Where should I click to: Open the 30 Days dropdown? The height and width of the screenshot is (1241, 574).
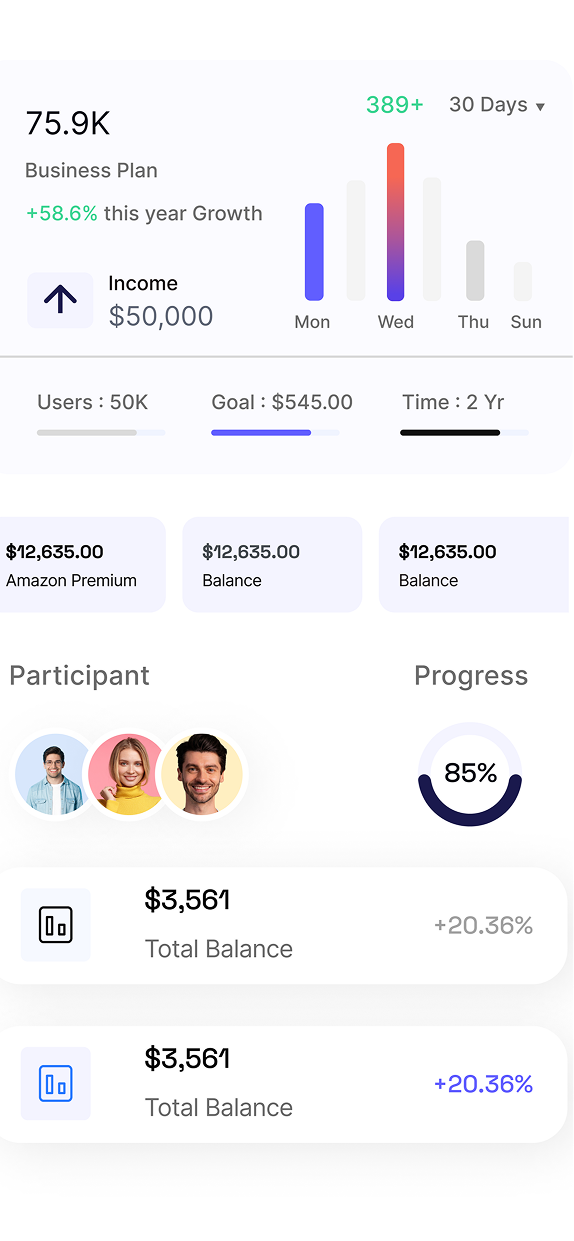497,105
